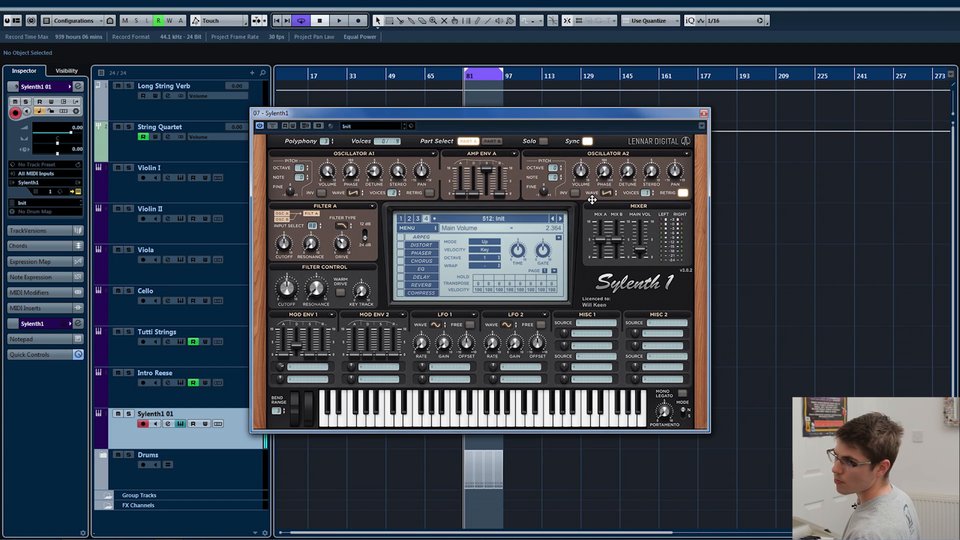Toggle the Sylenth1 Solo button
Image resolution: width=960 pixels, height=540 pixels.
point(543,141)
